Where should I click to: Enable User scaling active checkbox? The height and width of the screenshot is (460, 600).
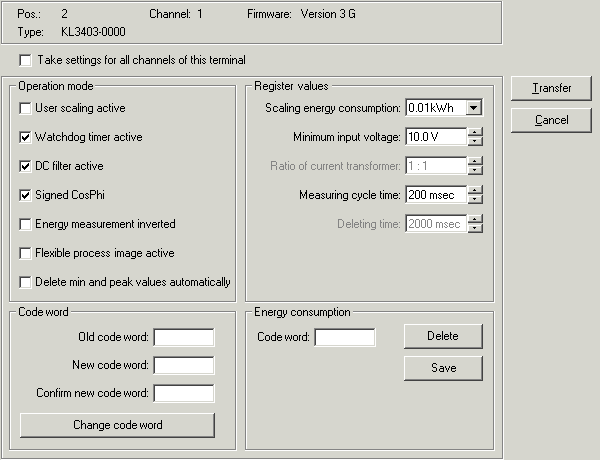pyautogui.click(x=25, y=108)
